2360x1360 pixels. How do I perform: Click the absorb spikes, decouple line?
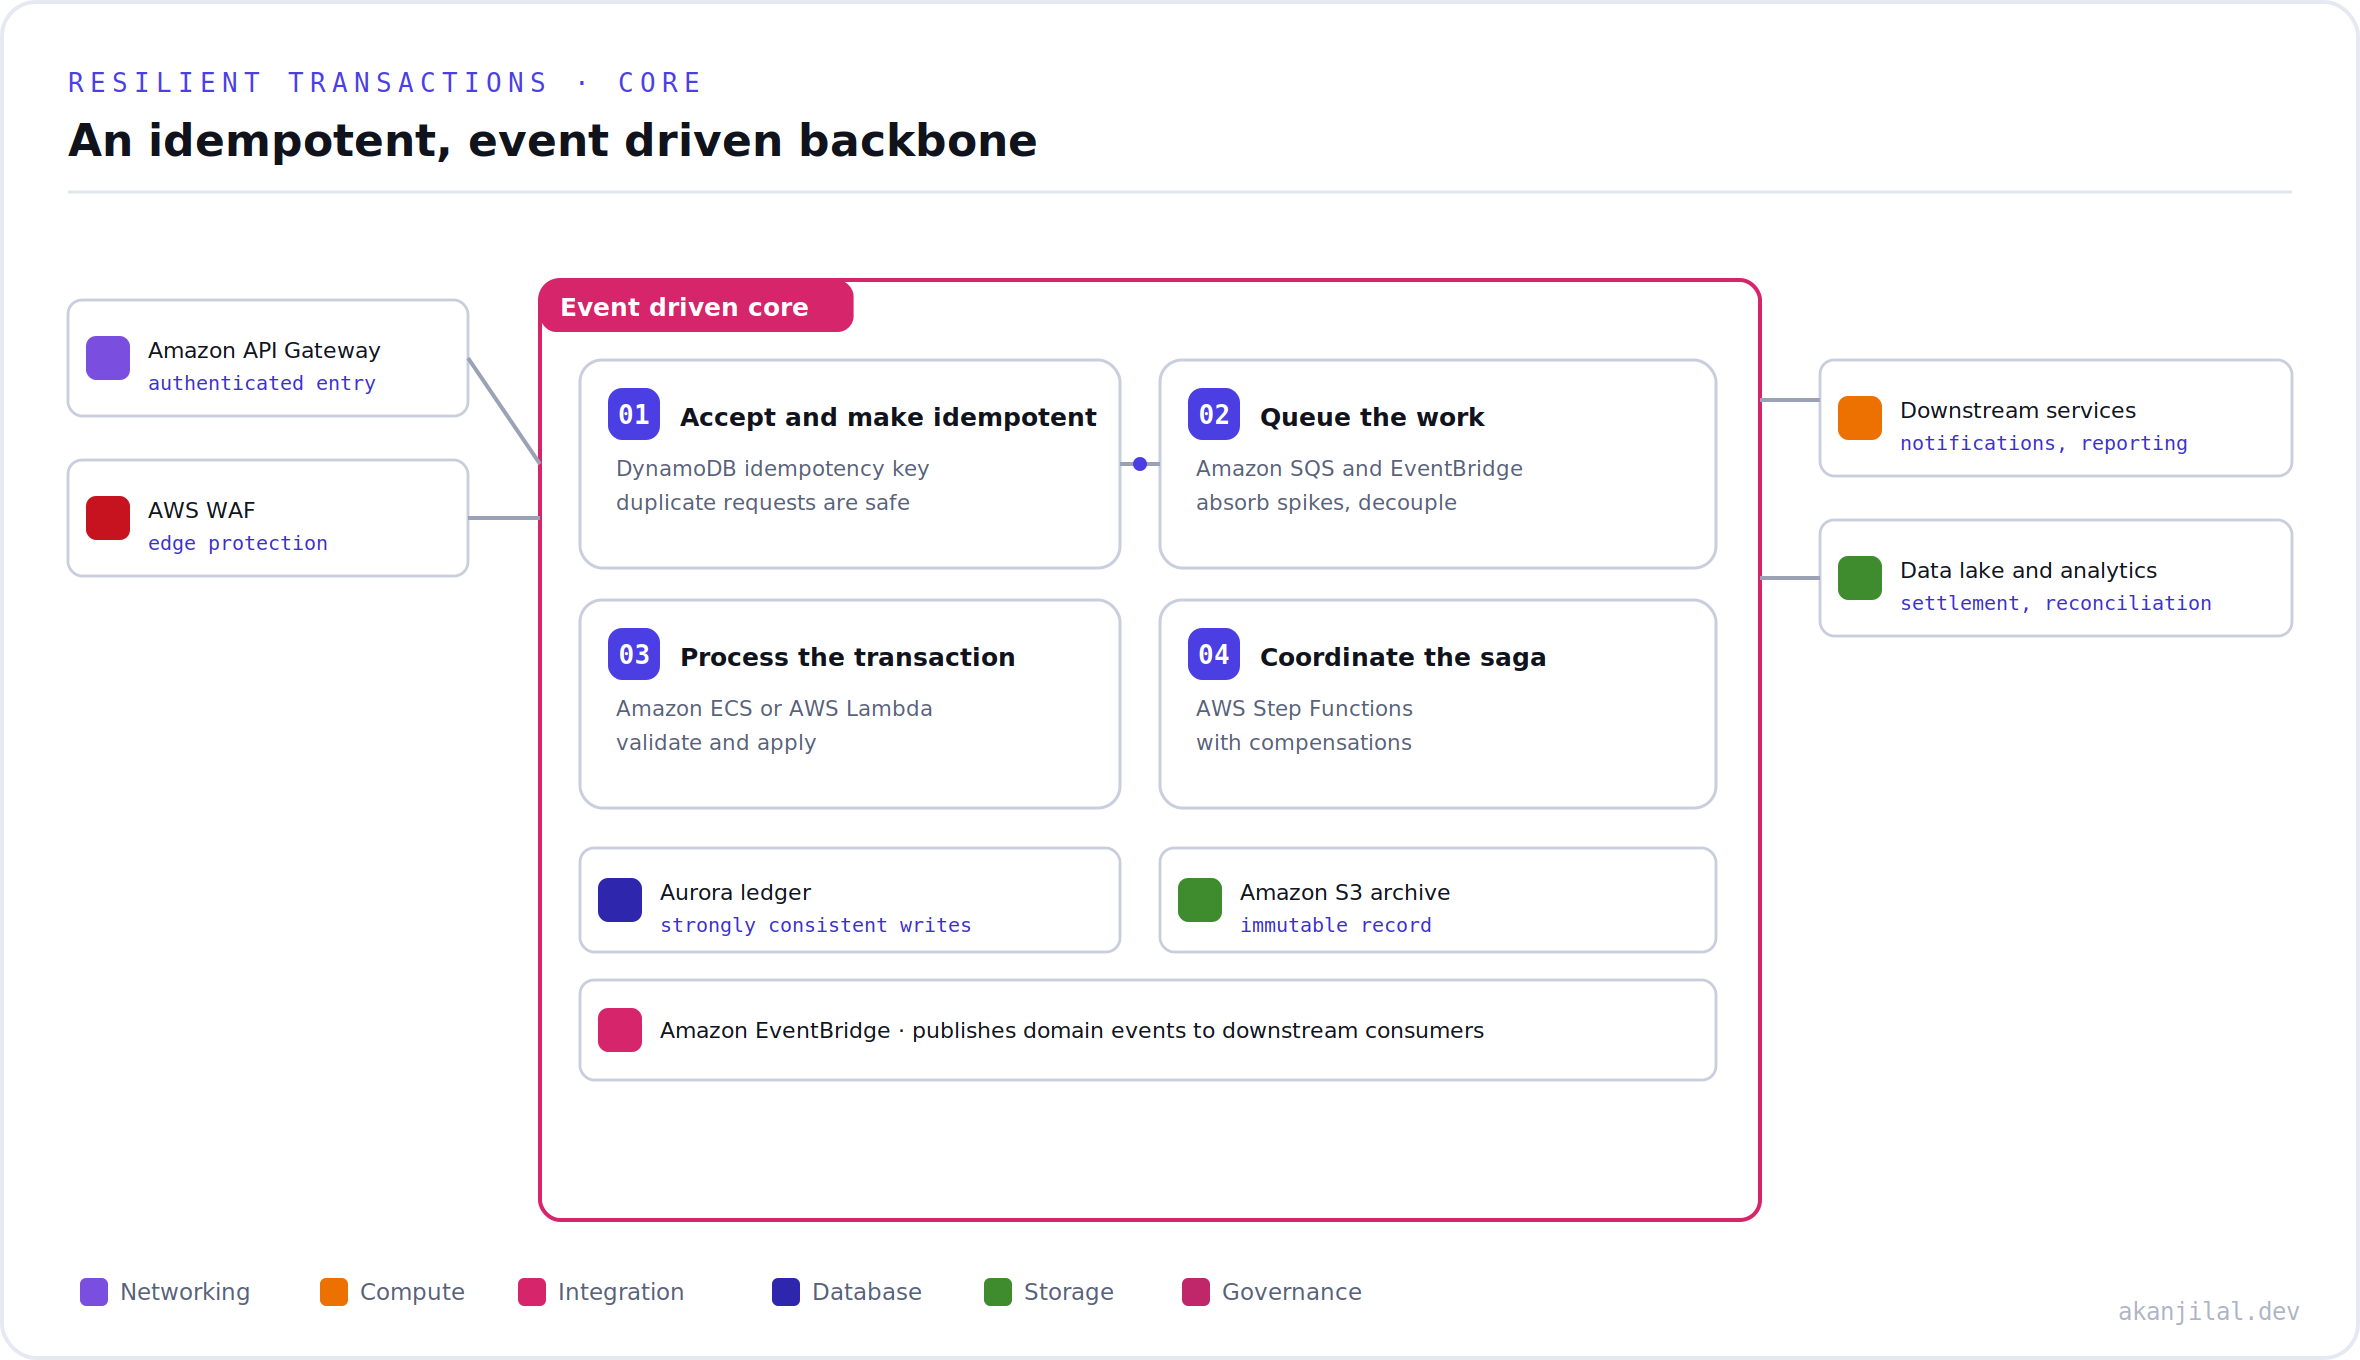(x=1326, y=502)
